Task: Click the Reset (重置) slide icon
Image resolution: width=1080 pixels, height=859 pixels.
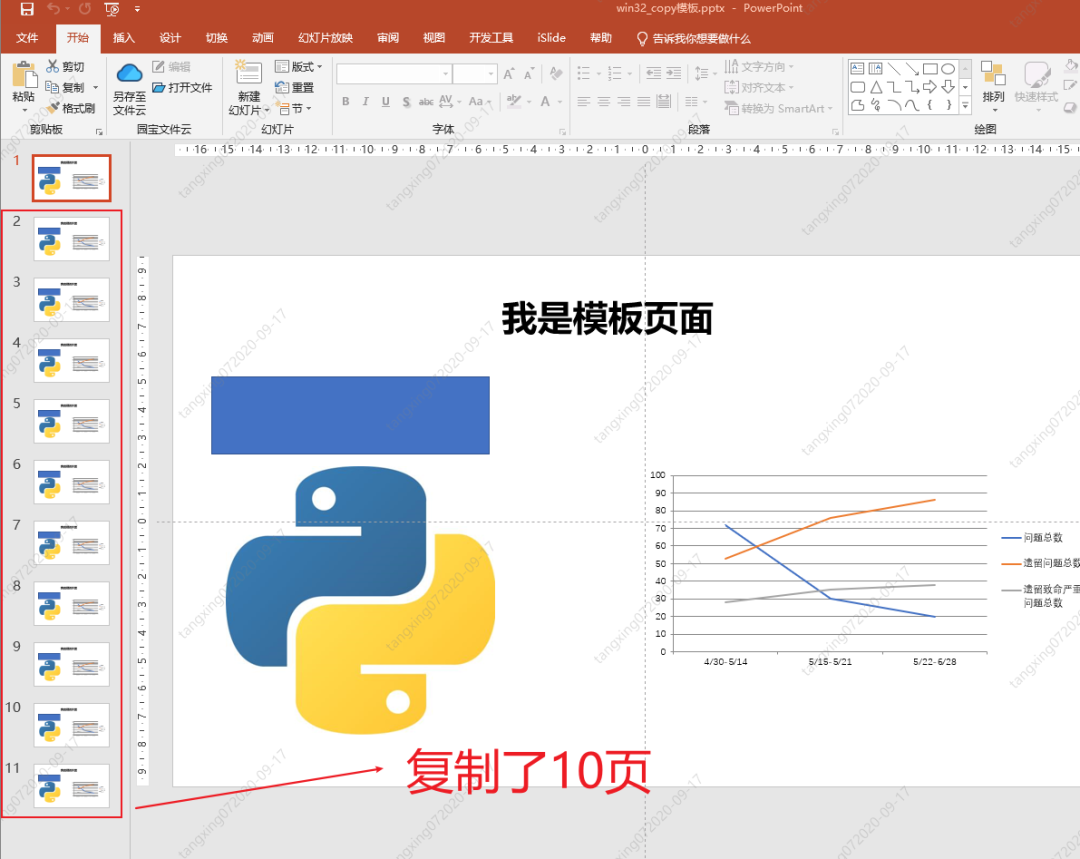Action: tap(297, 86)
